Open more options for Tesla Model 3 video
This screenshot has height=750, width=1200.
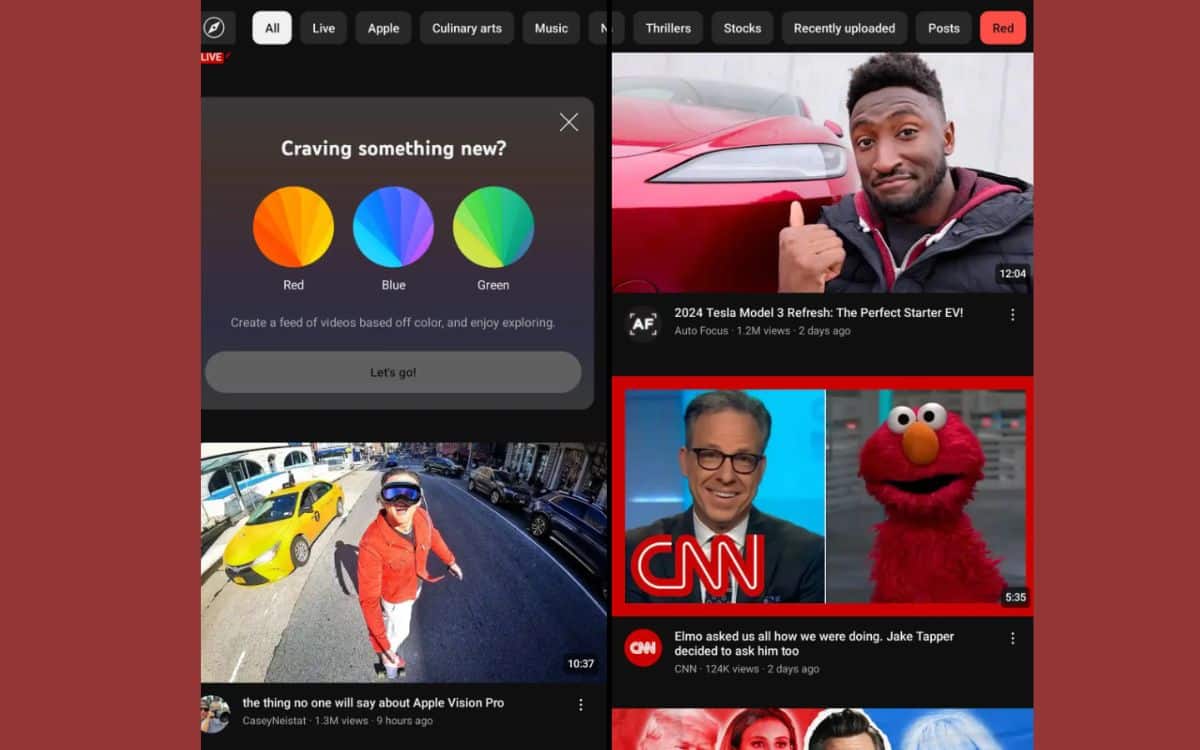(1012, 314)
